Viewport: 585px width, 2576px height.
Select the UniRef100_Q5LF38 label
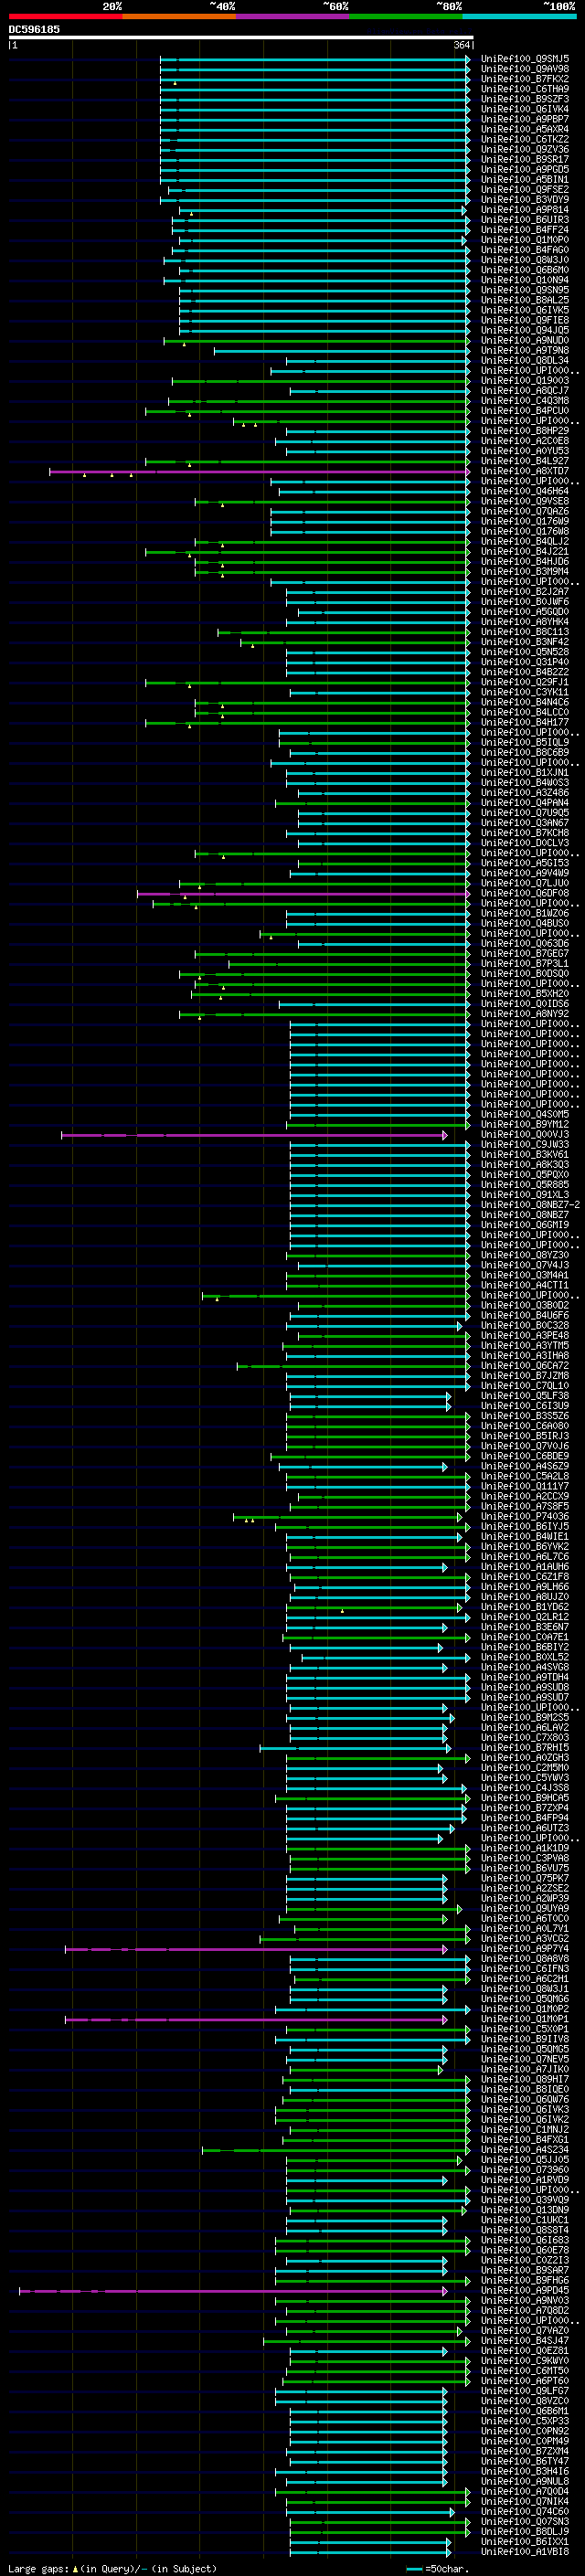pos(525,1395)
